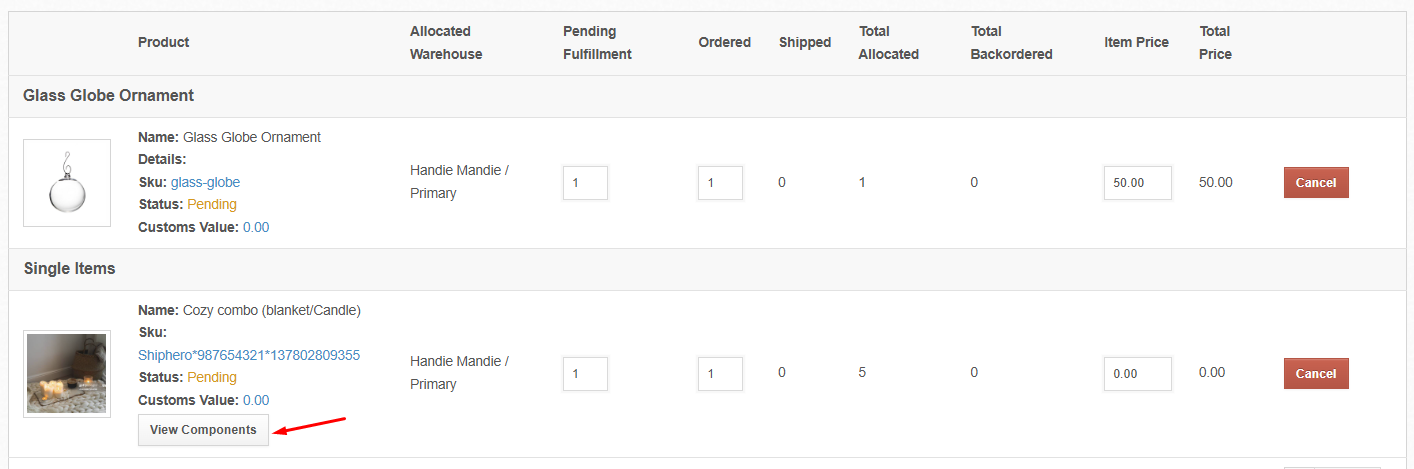Open the glass-globe SKU link
The image size is (1414, 469).
point(205,182)
